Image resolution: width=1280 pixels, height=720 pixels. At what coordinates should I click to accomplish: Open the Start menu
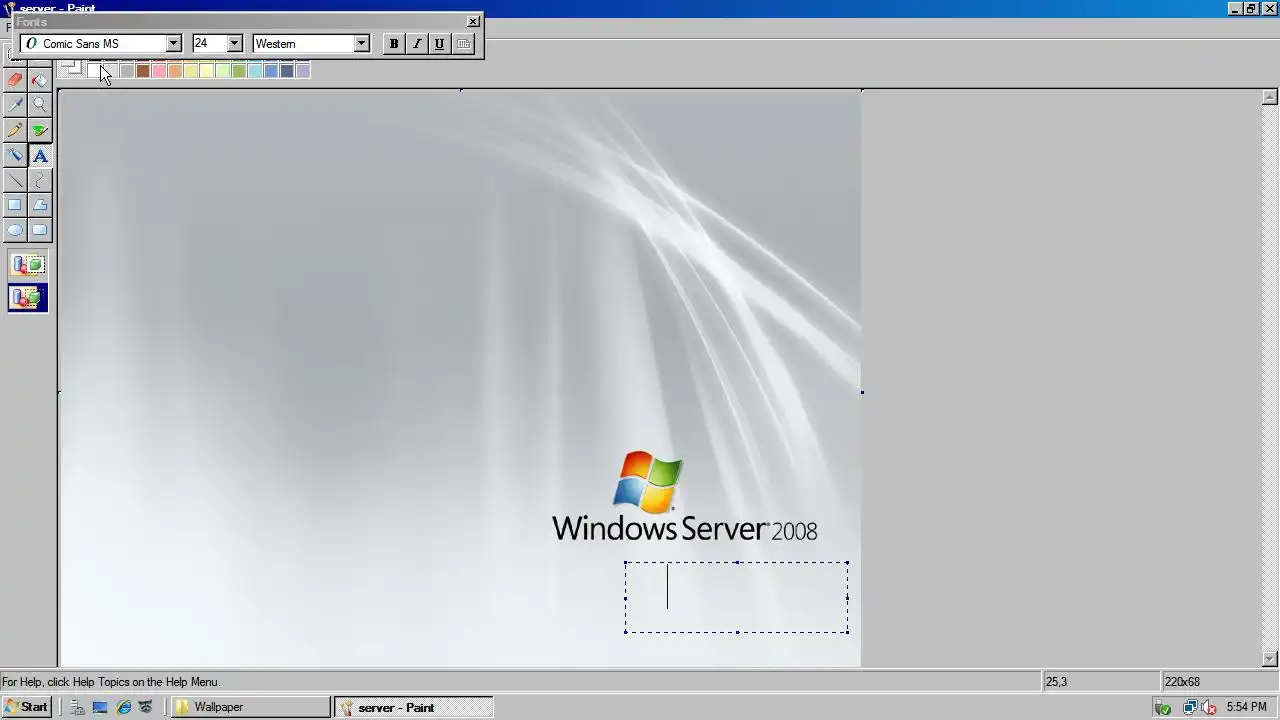click(x=27, y=707)
